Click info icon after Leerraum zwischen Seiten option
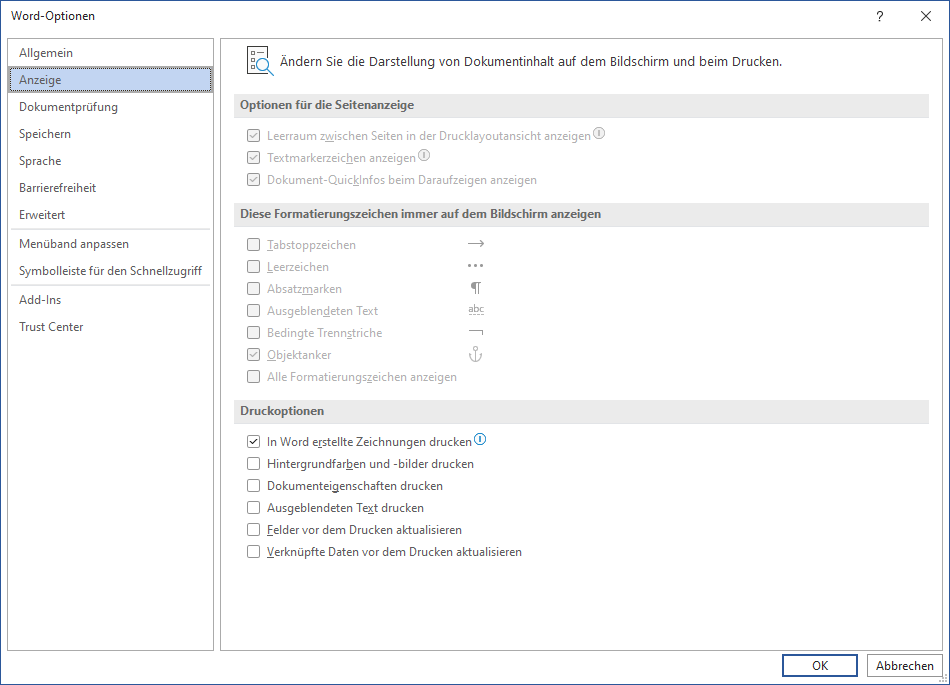This screenshot has width=950, height=685. point(599,134)
